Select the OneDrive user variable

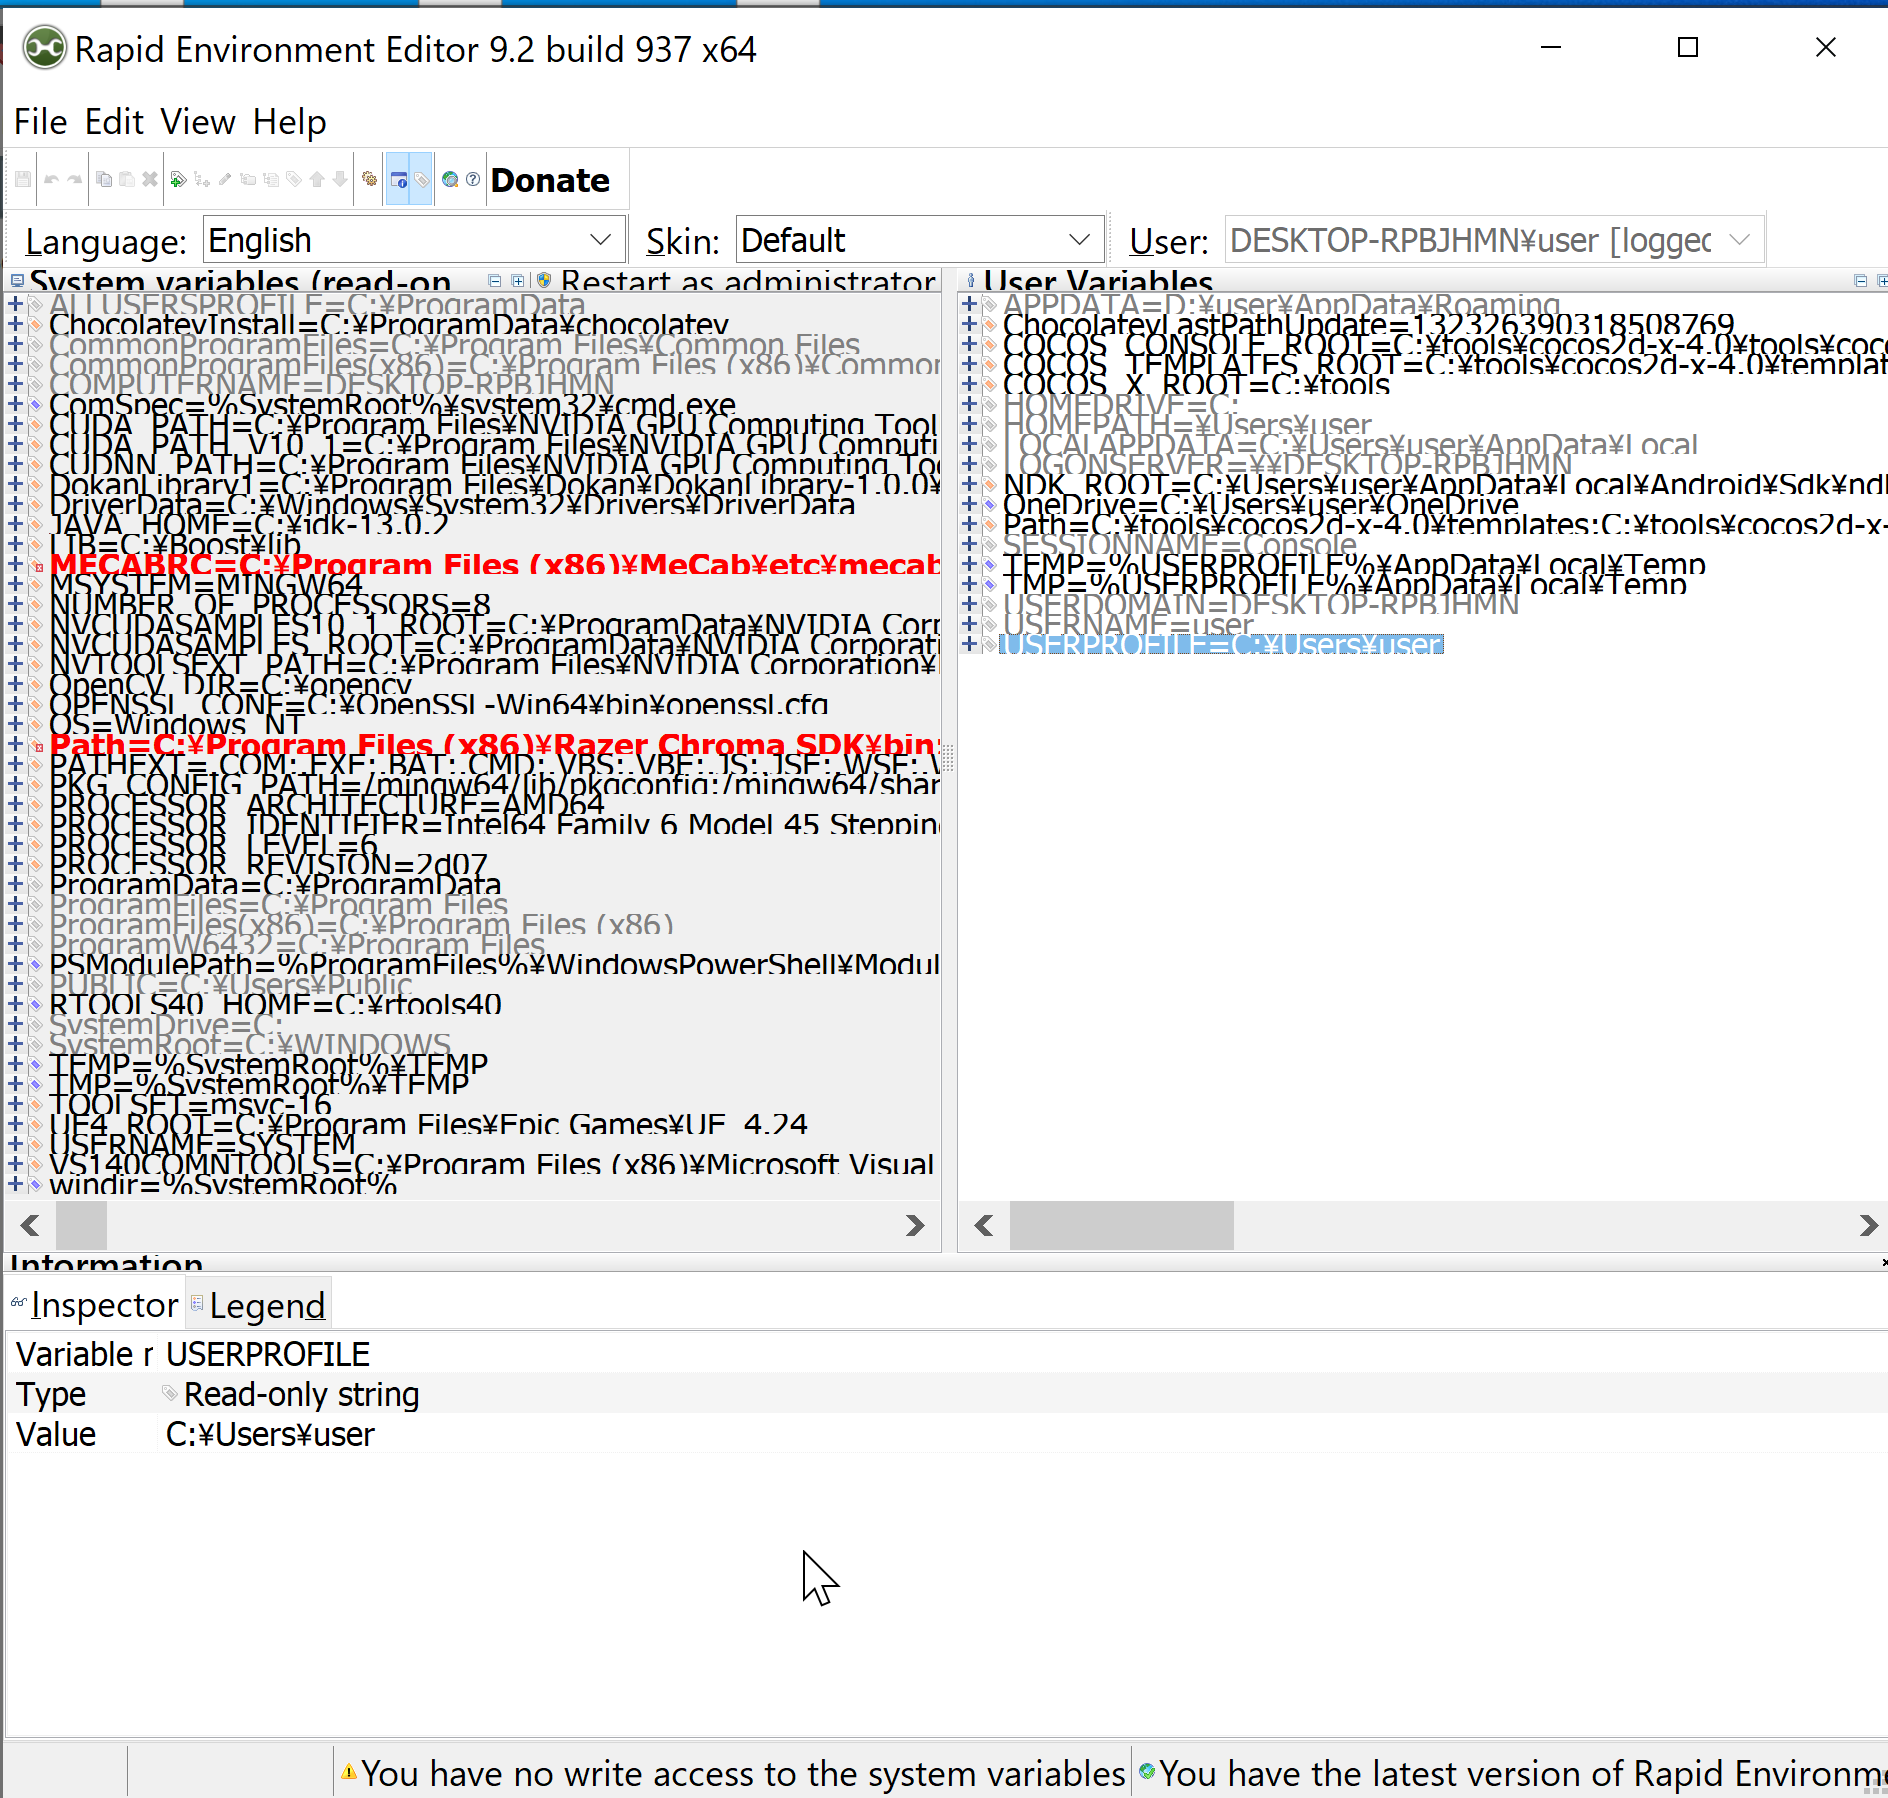click(1261, 504)
